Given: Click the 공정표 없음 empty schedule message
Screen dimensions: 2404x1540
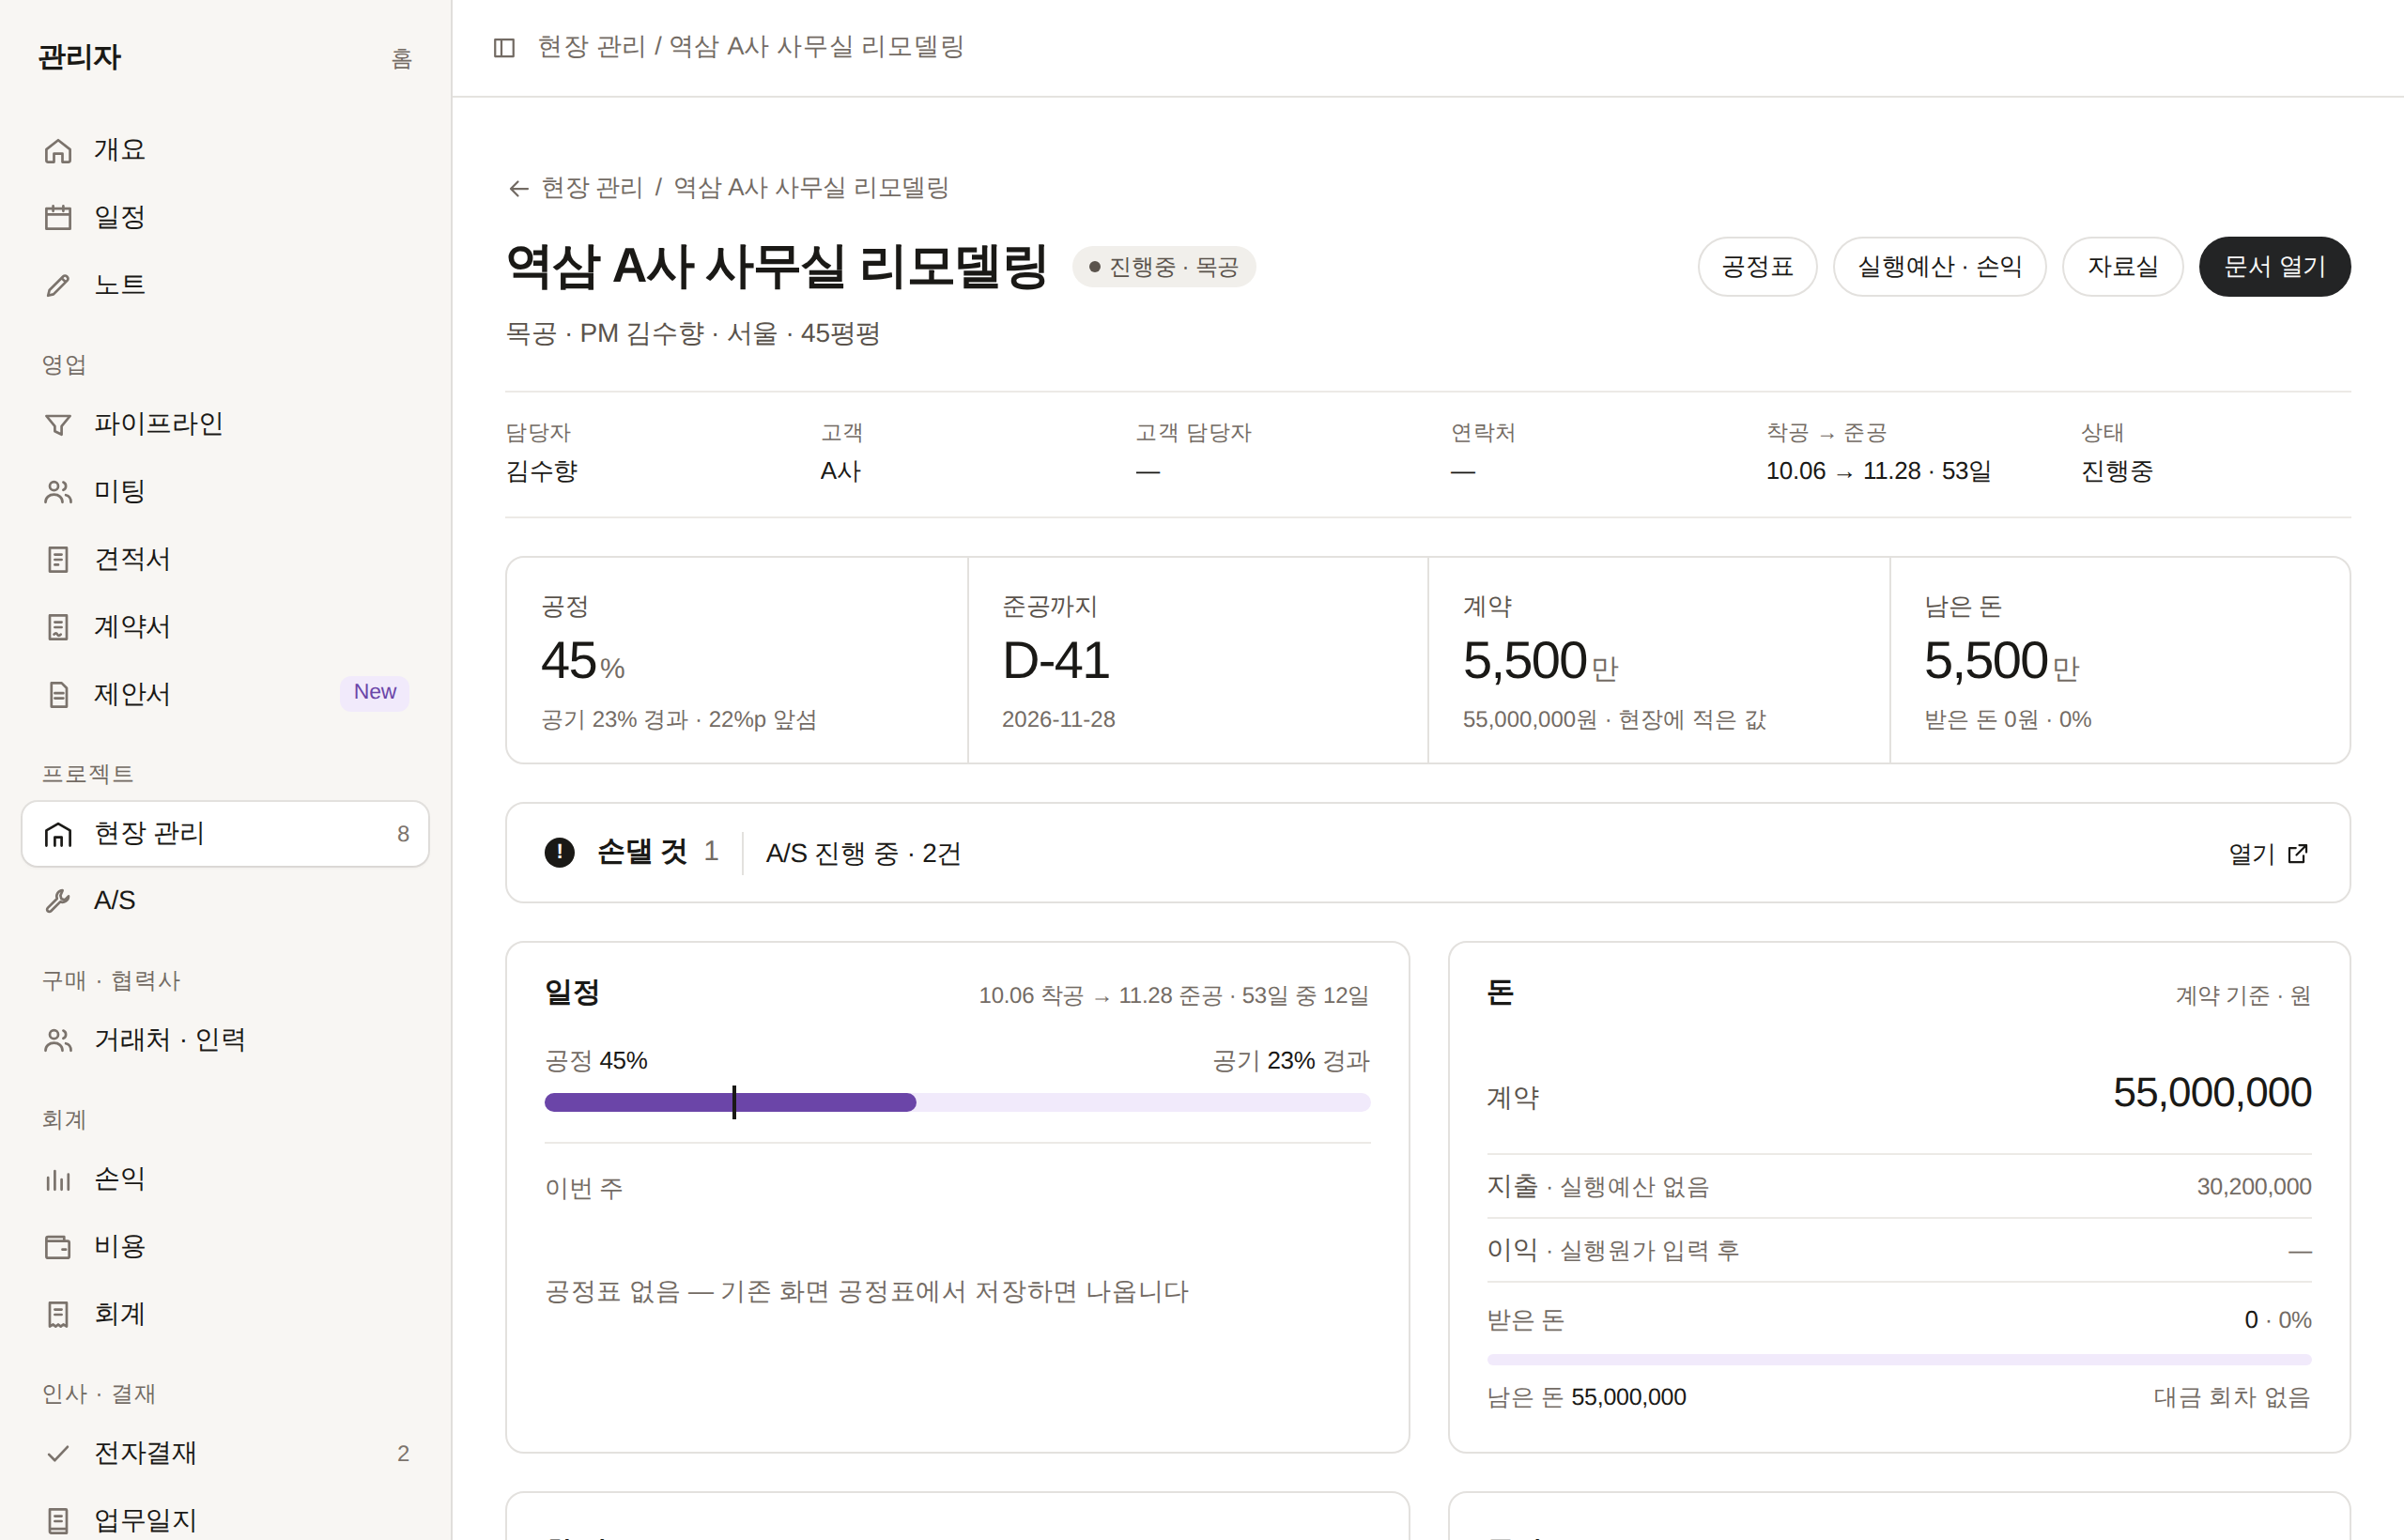Looking at the screenshot, I should [x=866, y=1292].
